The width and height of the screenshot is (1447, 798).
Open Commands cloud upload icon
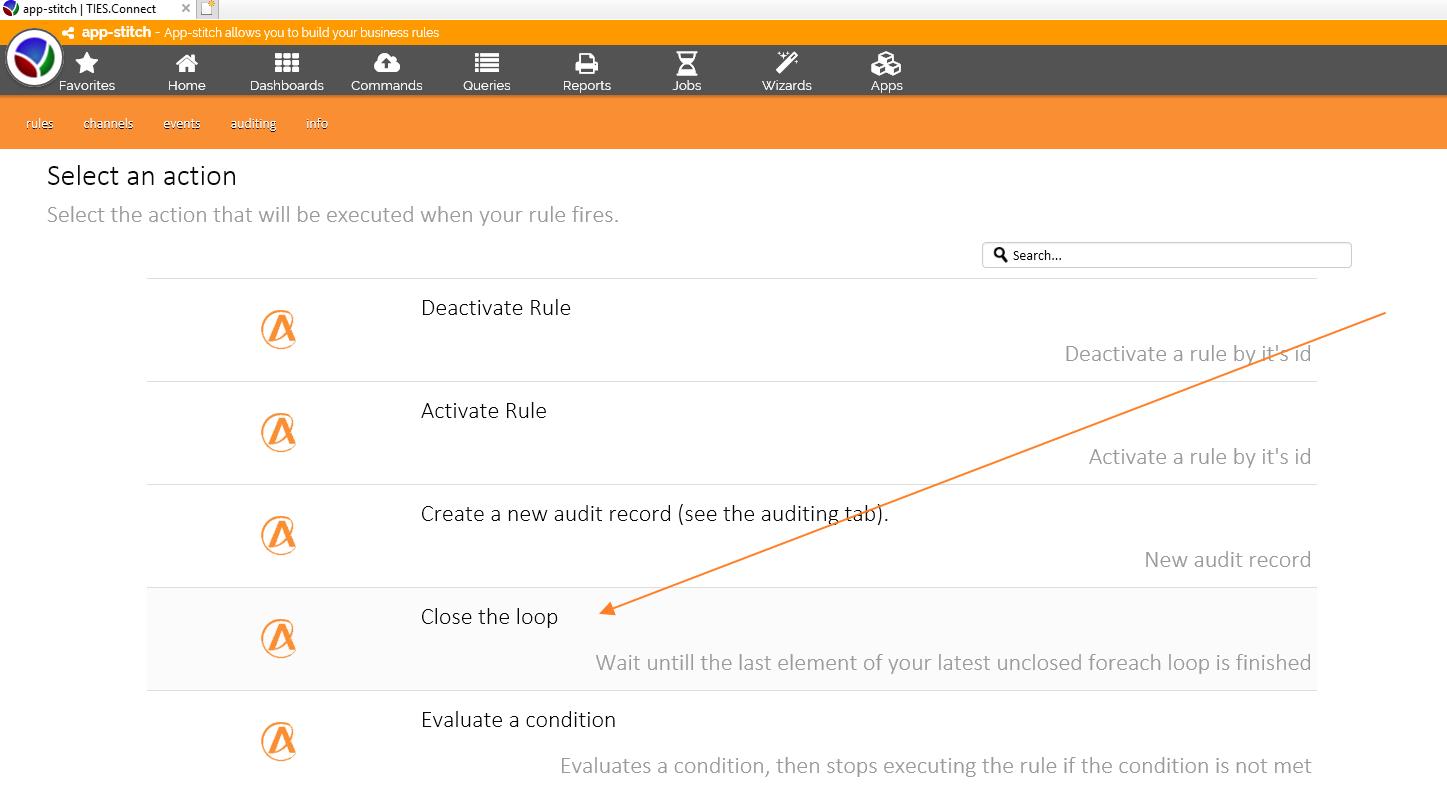387,65
